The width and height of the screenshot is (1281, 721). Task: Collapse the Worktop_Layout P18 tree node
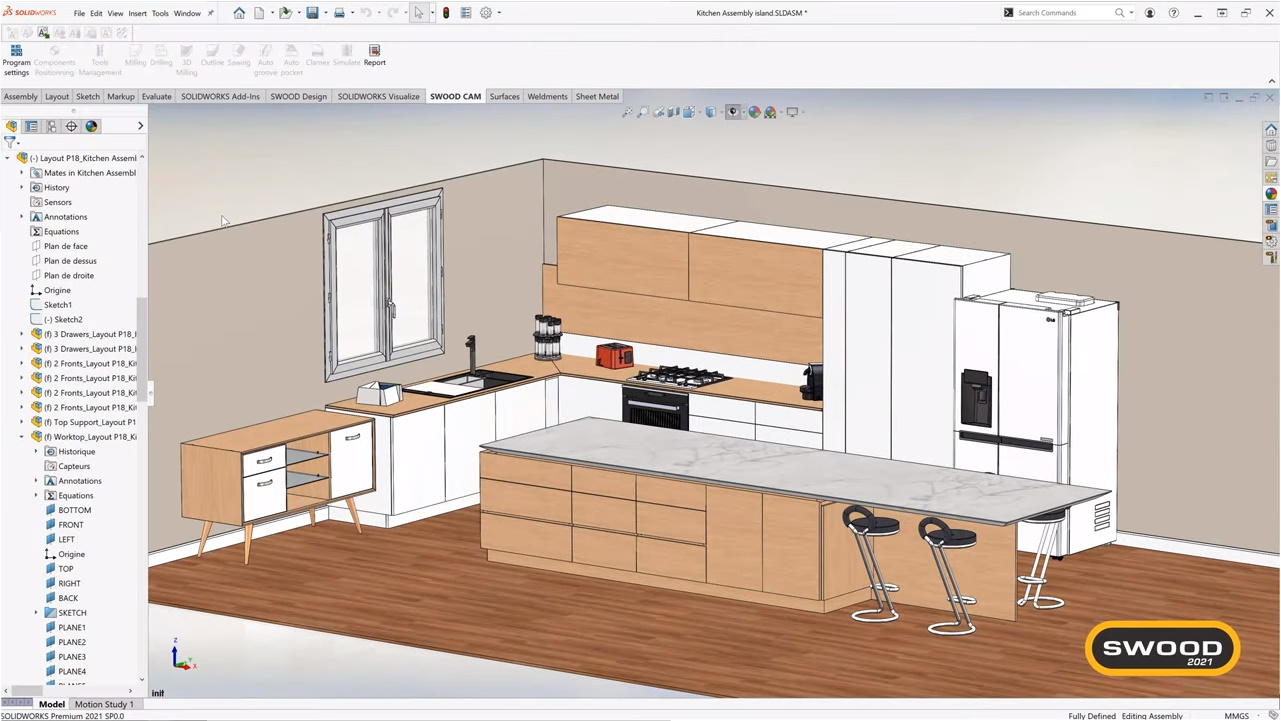point(22,437)
